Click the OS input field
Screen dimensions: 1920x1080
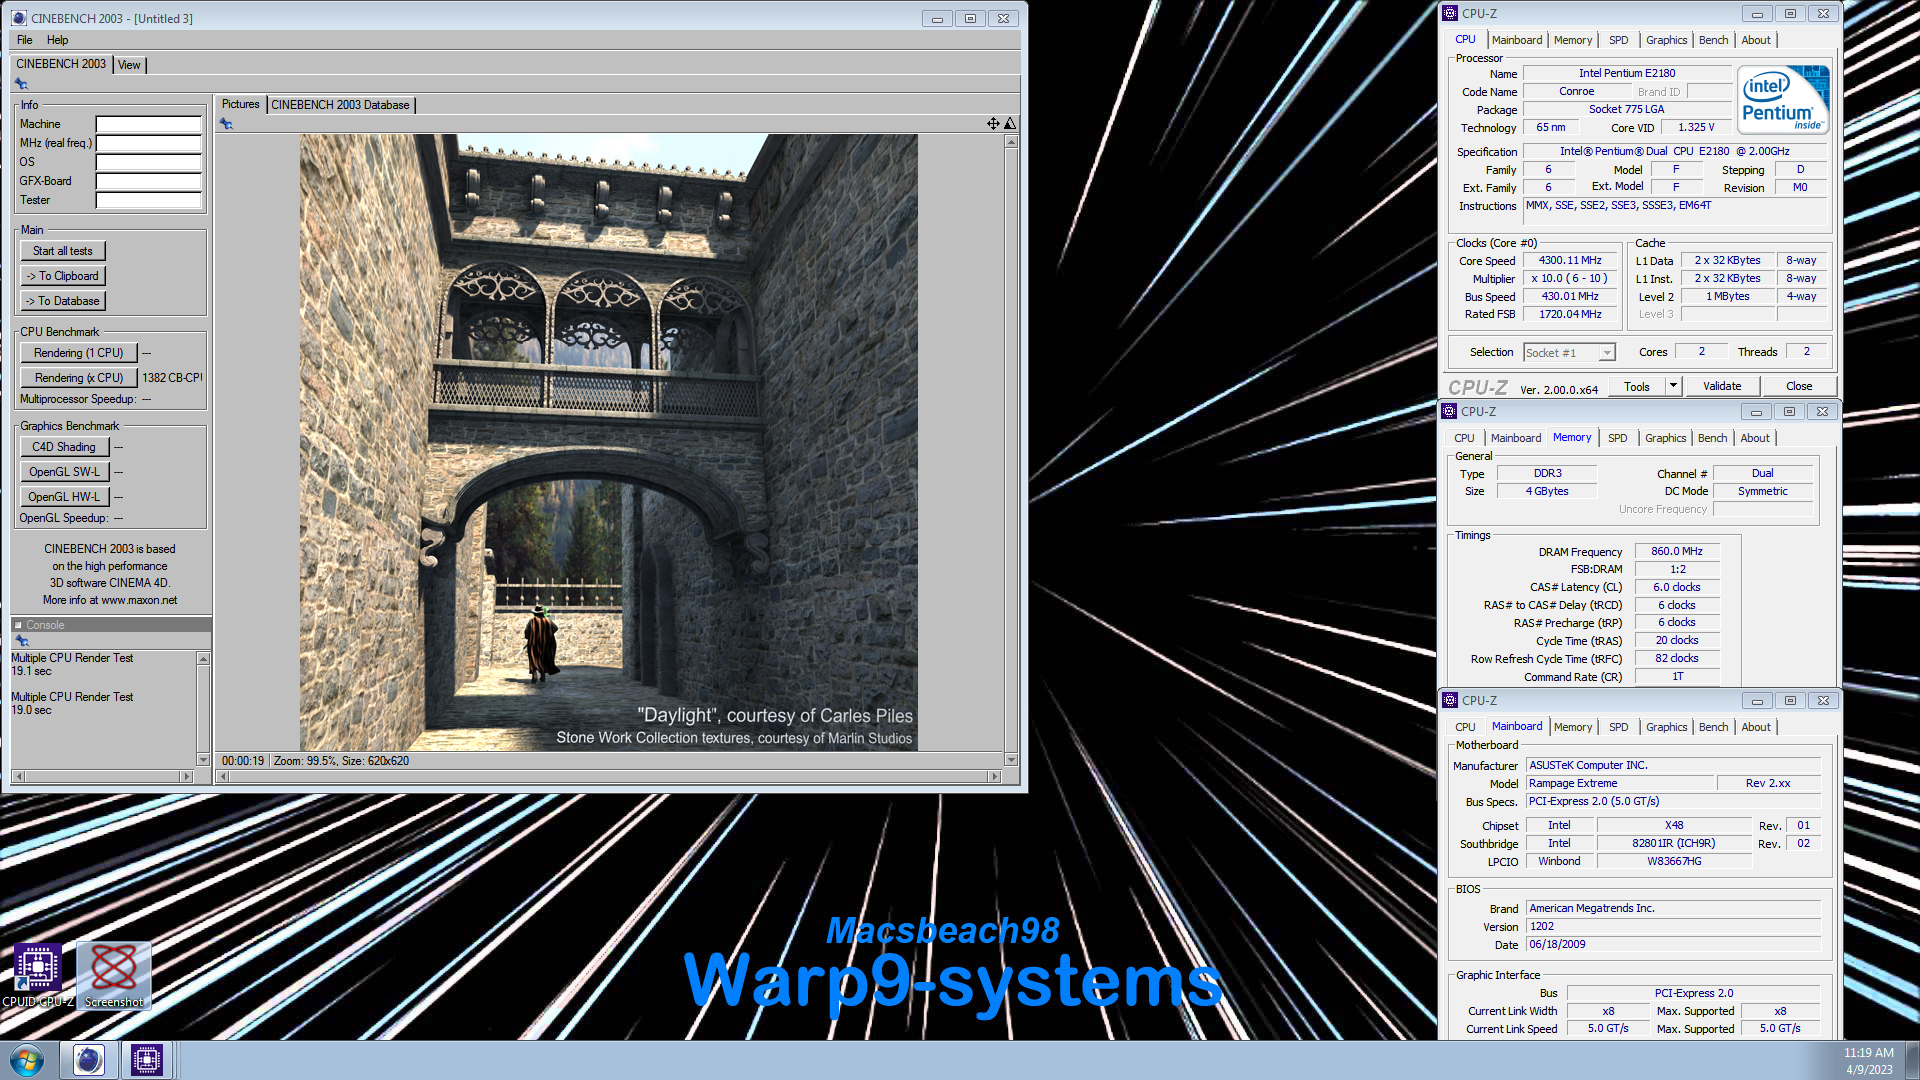coord(148,162)
